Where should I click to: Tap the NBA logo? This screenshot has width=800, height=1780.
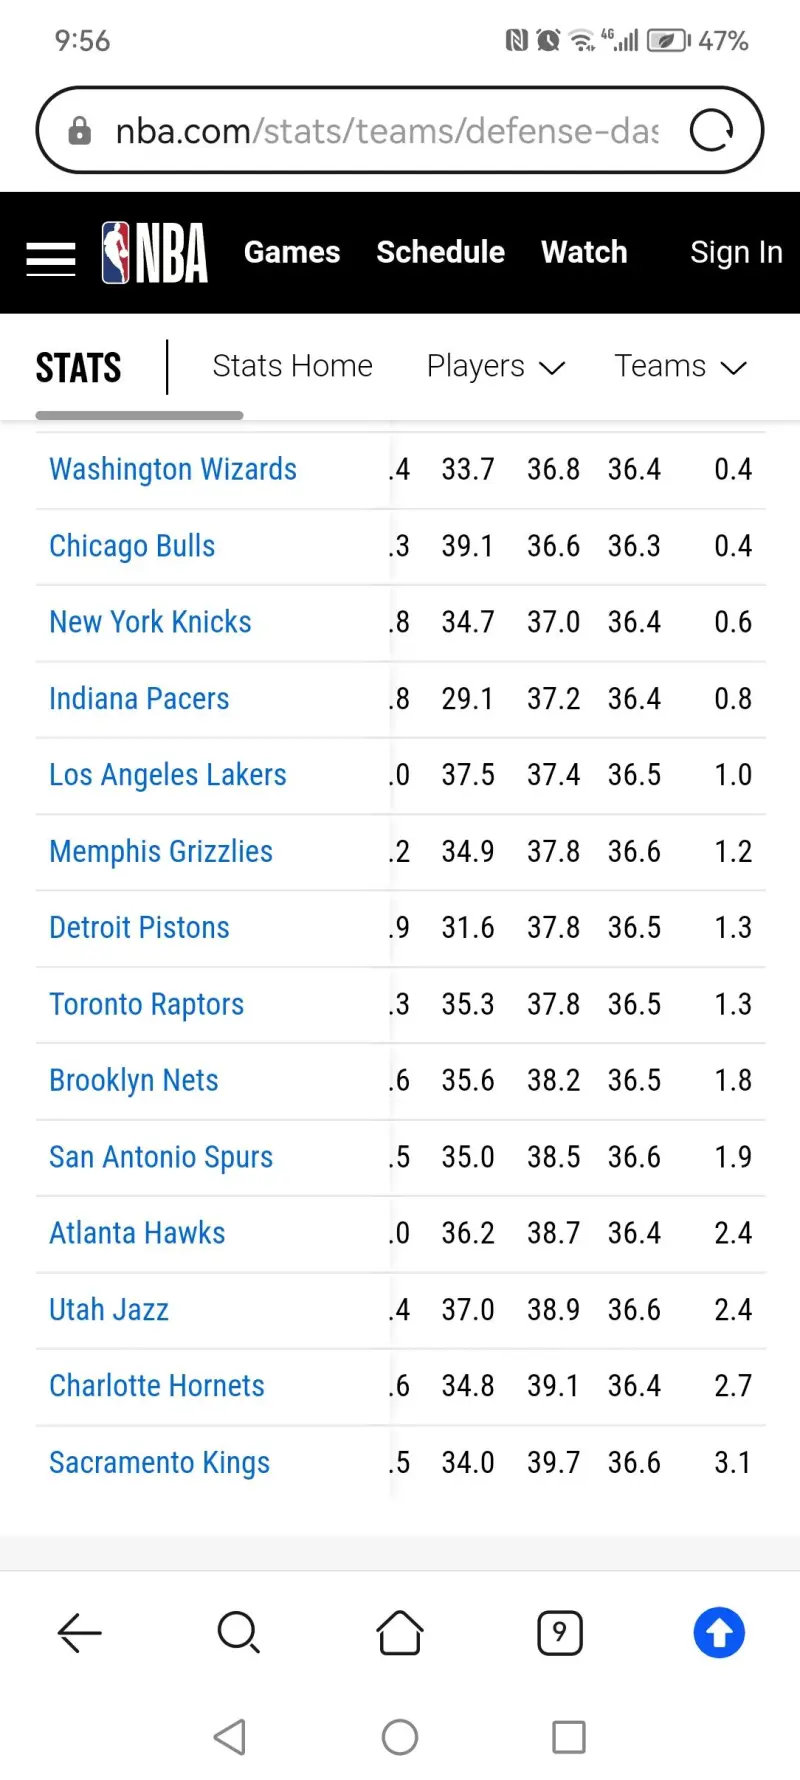pos(155,253)
